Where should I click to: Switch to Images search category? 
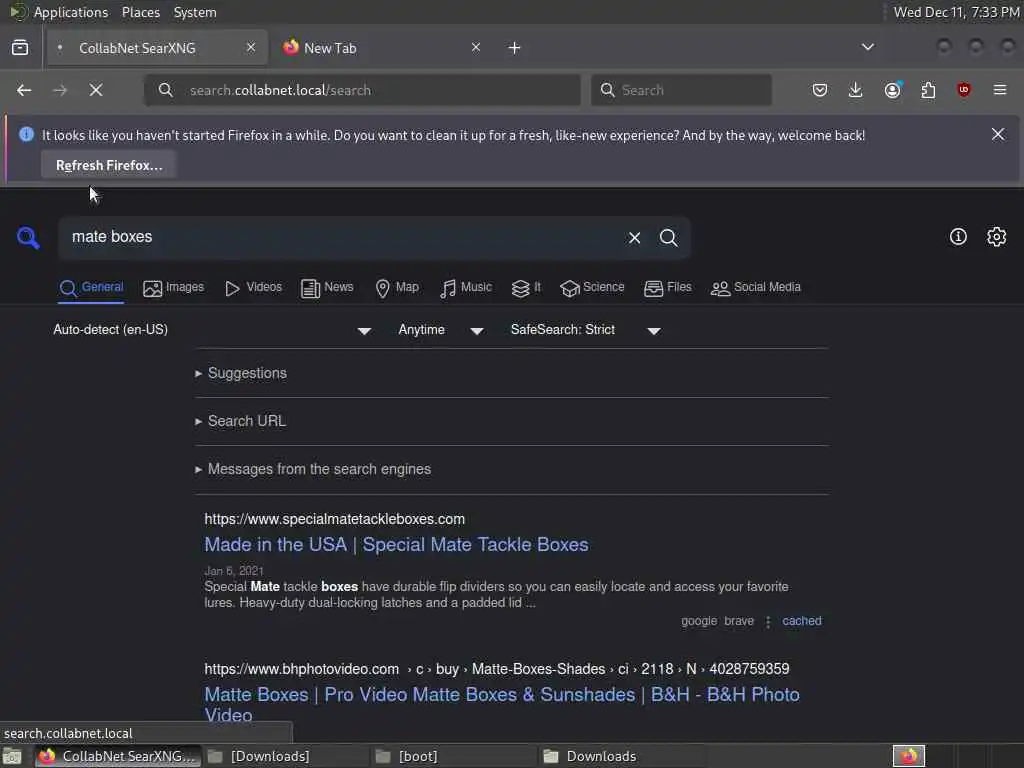point(174,287)
